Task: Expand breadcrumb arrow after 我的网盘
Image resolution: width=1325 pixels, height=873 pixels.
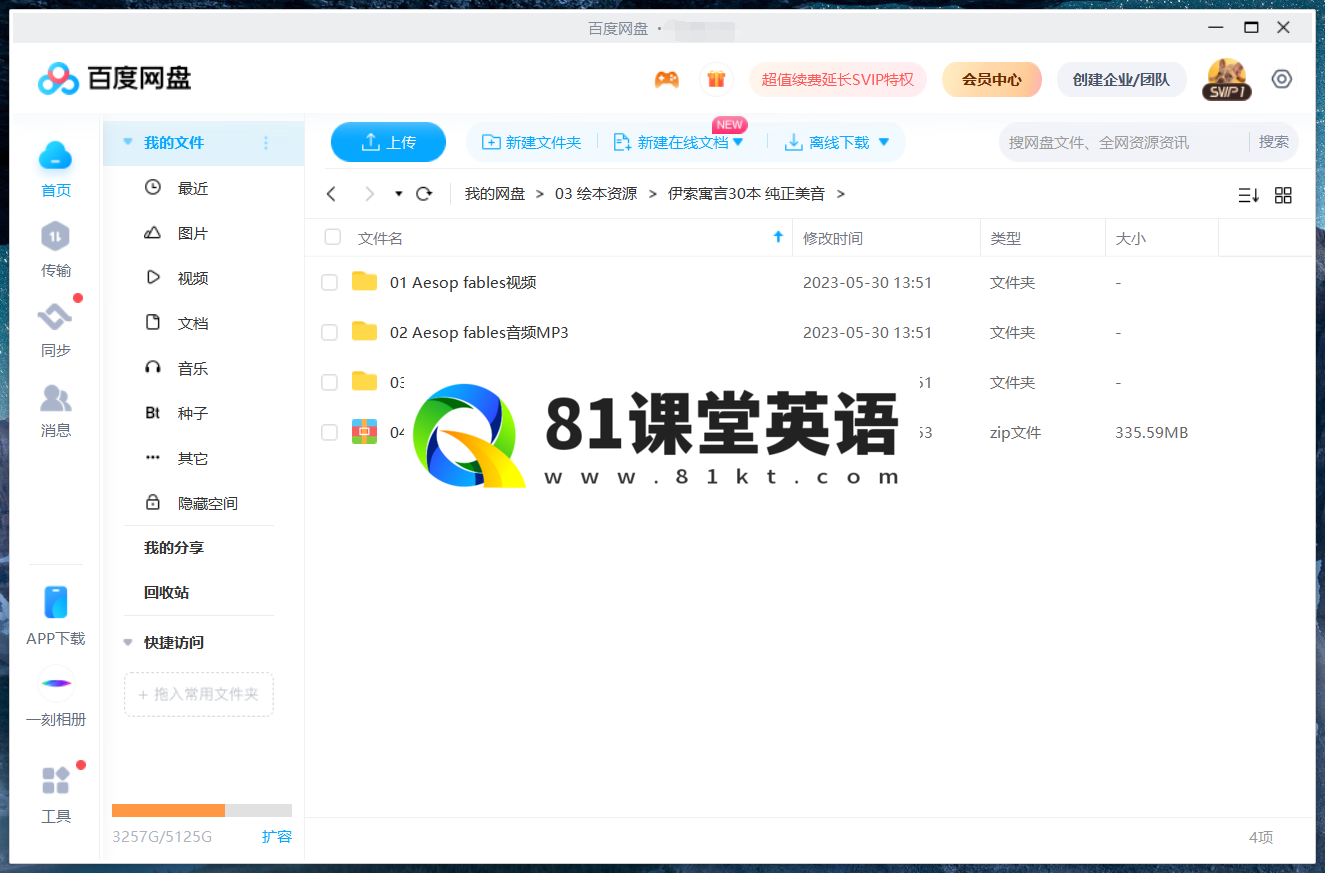Action: pos(540,194)
